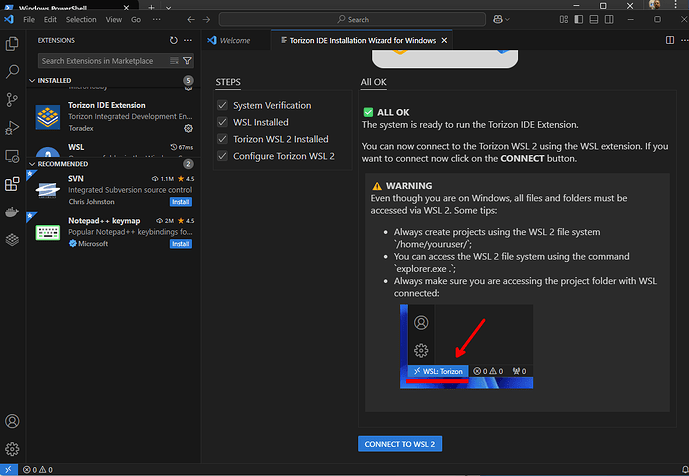The width and height of the screenshot is (689, 476).
Task: Open the Explorer view in activity bar
Action: point(13,44)
